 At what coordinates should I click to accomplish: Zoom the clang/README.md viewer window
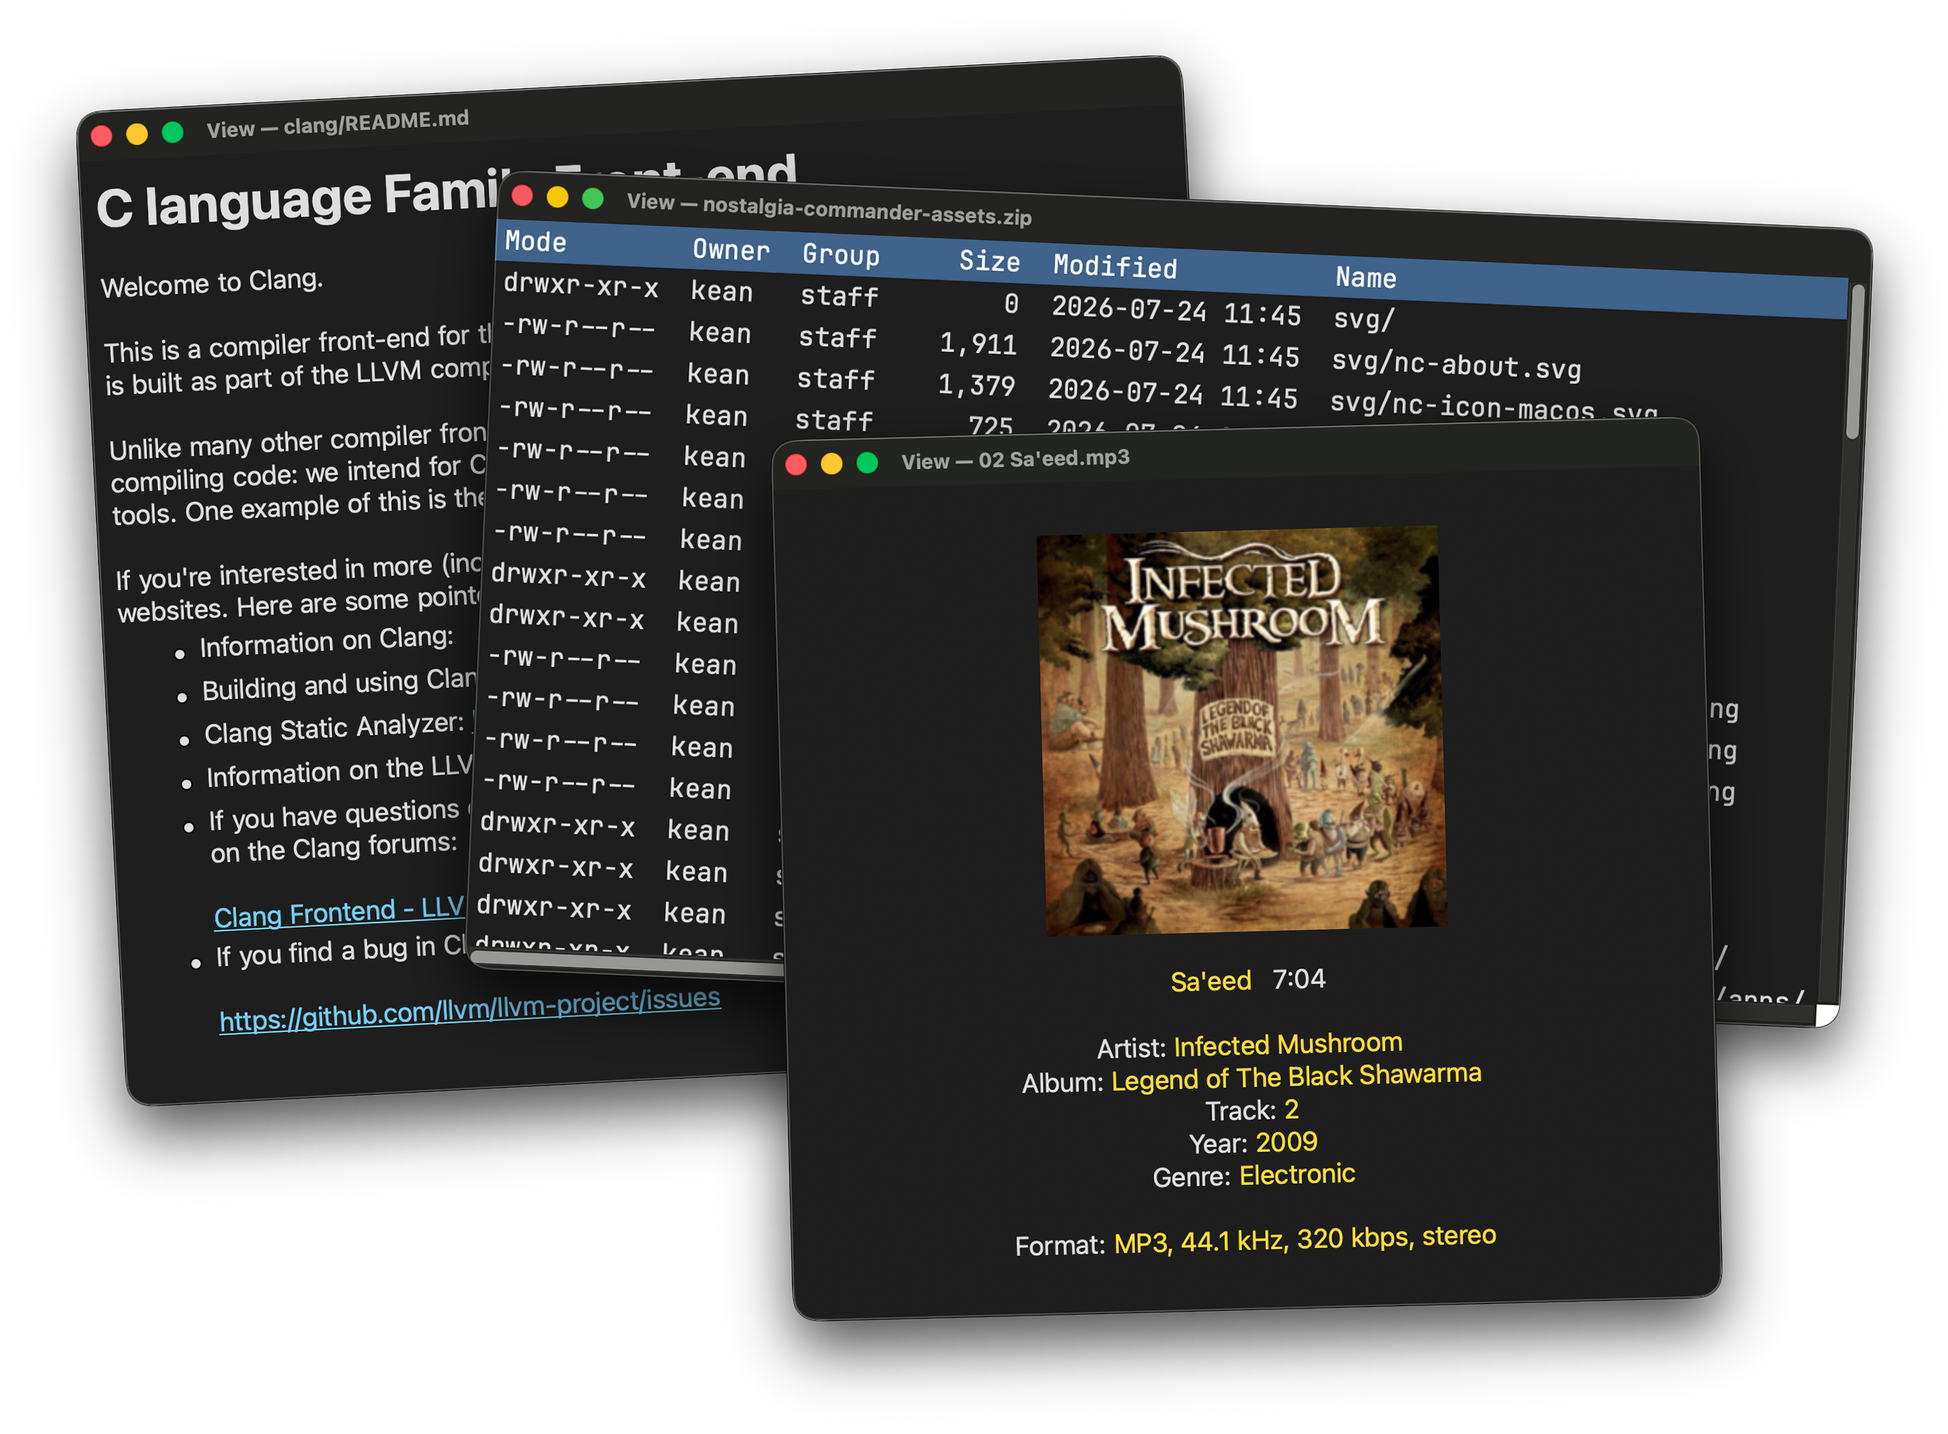(x=172, y=132)
